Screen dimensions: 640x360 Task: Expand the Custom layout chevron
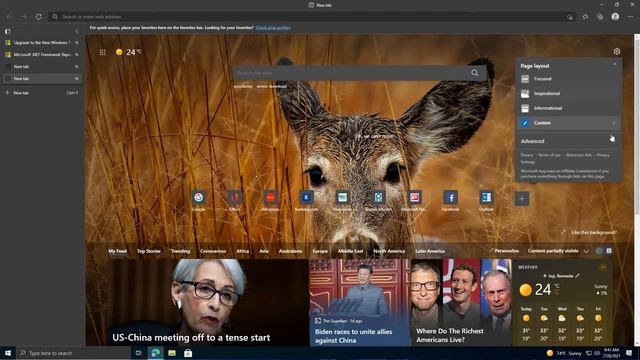pos(614,123)
